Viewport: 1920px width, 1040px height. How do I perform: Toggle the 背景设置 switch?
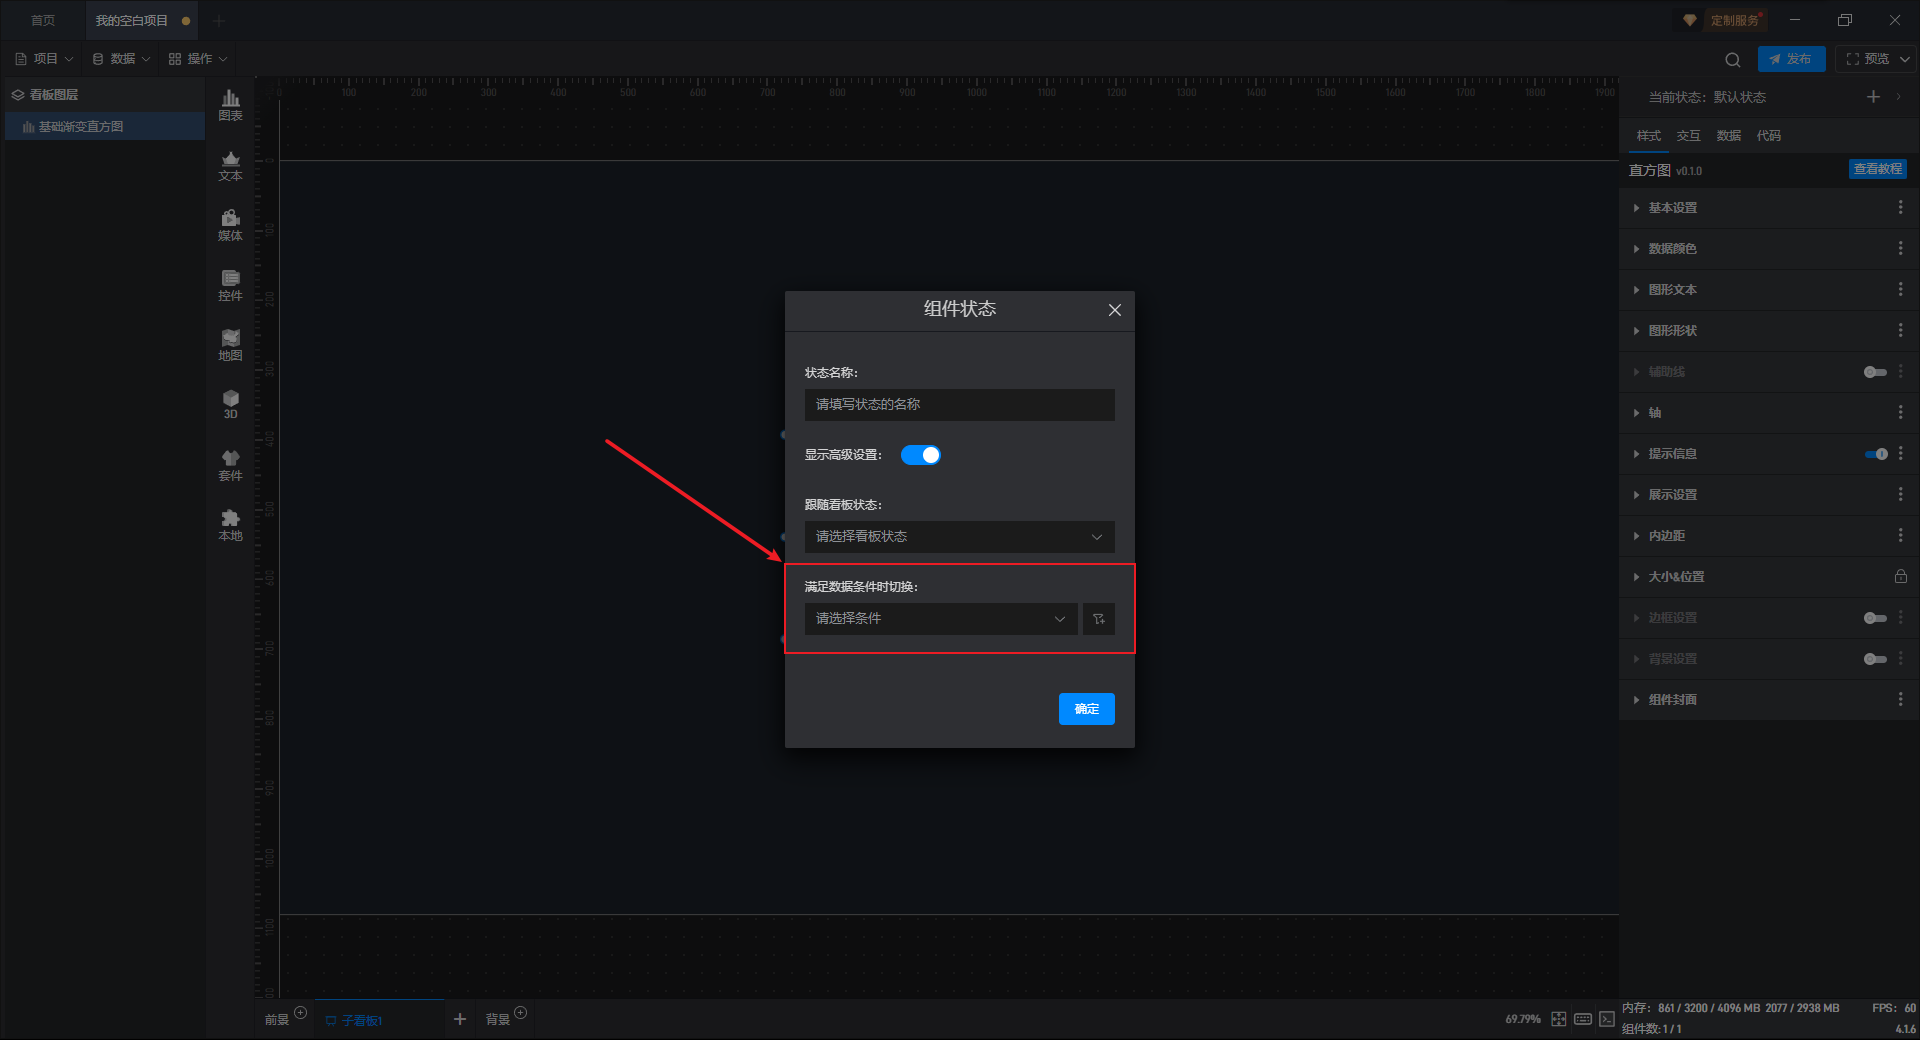coord(1875,659)
